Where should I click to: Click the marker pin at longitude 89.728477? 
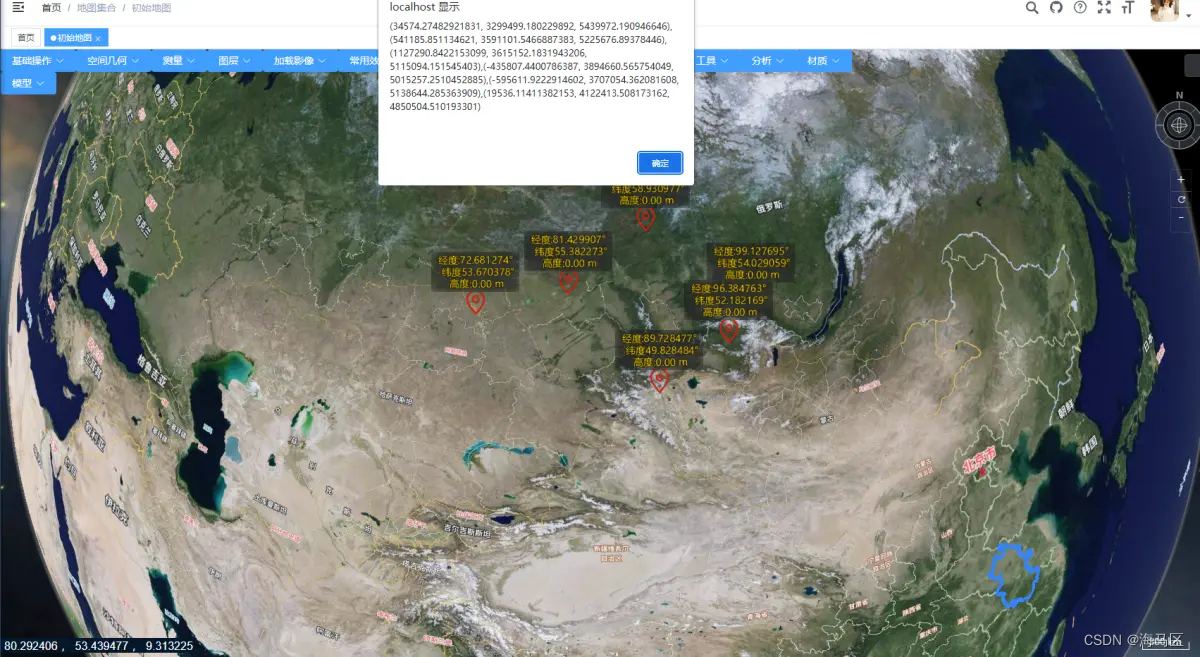click(x=659, y=380)
